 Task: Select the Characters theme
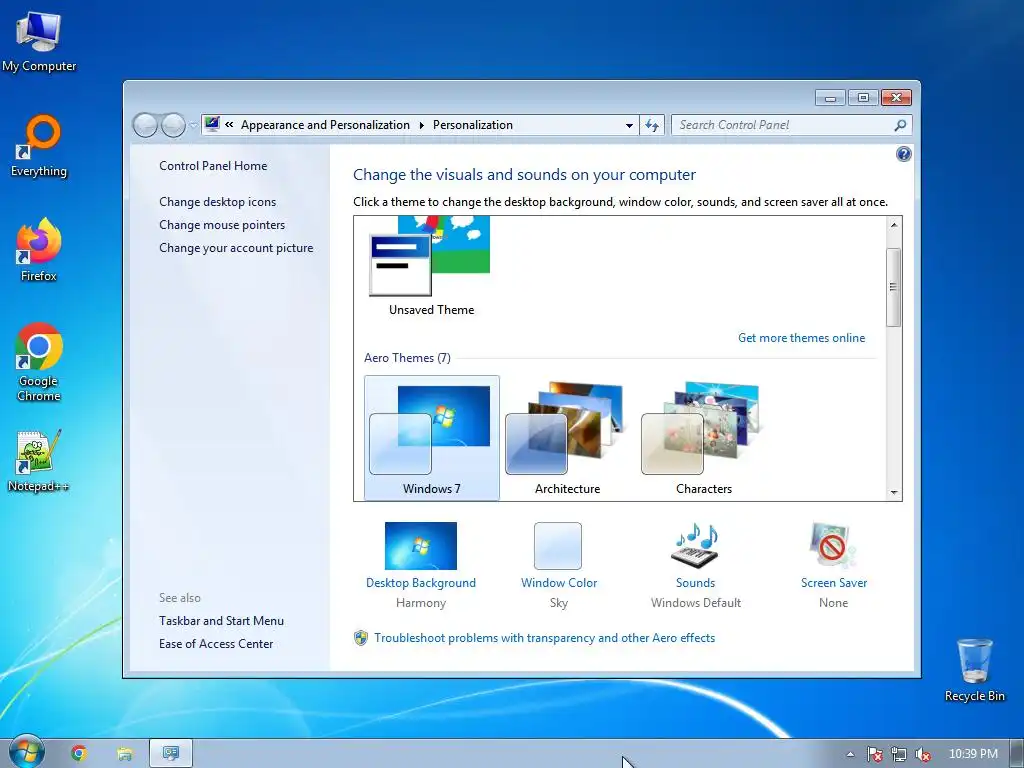pos(703,438)
